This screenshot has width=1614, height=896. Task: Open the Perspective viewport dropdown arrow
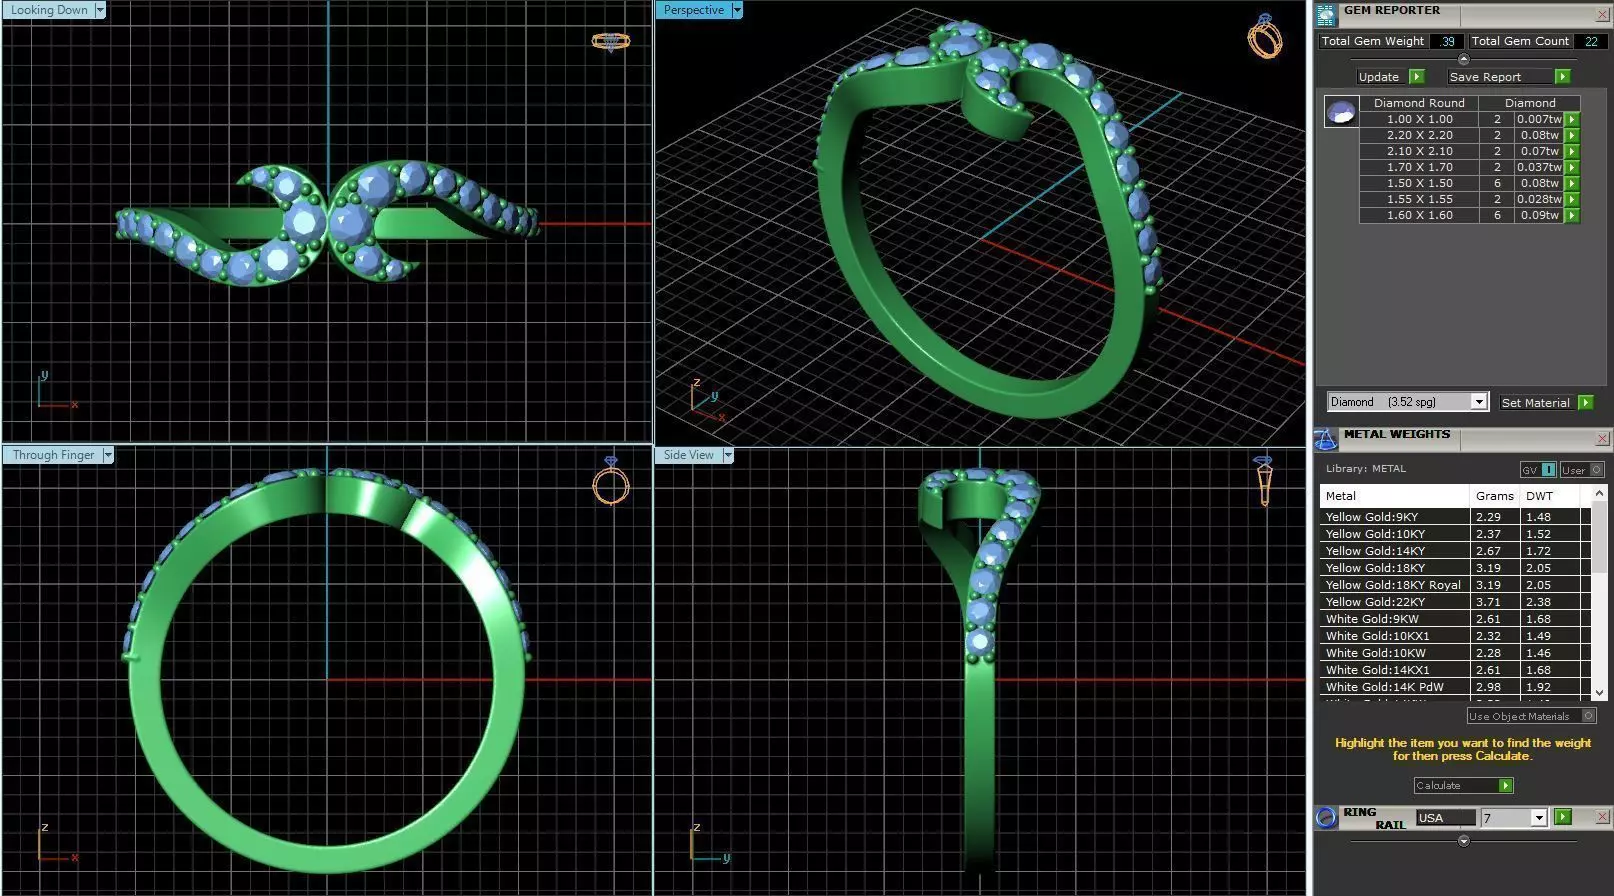click(x=737, y=10)
